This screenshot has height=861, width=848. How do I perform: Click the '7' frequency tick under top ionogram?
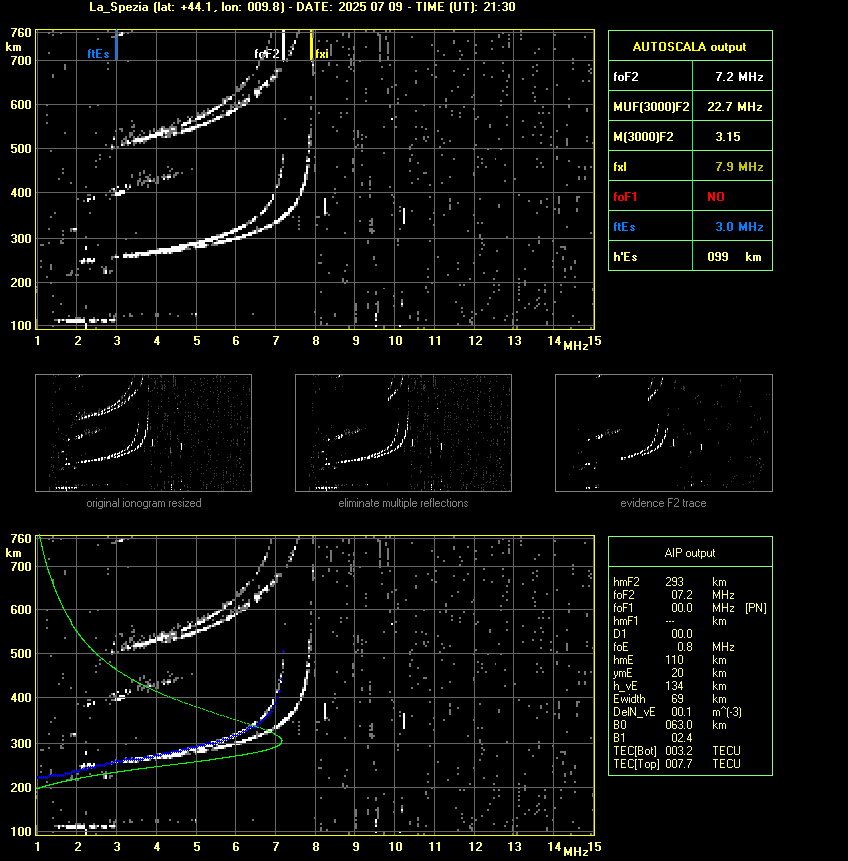click(276, 341)
